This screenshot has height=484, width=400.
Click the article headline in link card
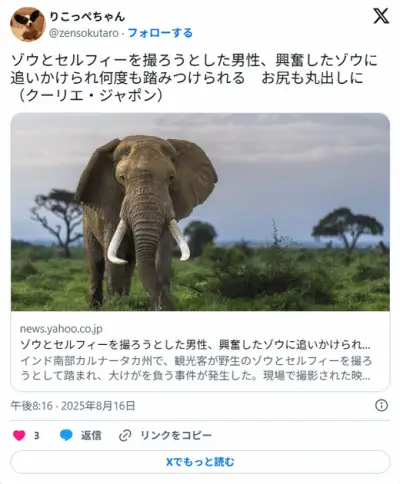[x=195, y=345]
